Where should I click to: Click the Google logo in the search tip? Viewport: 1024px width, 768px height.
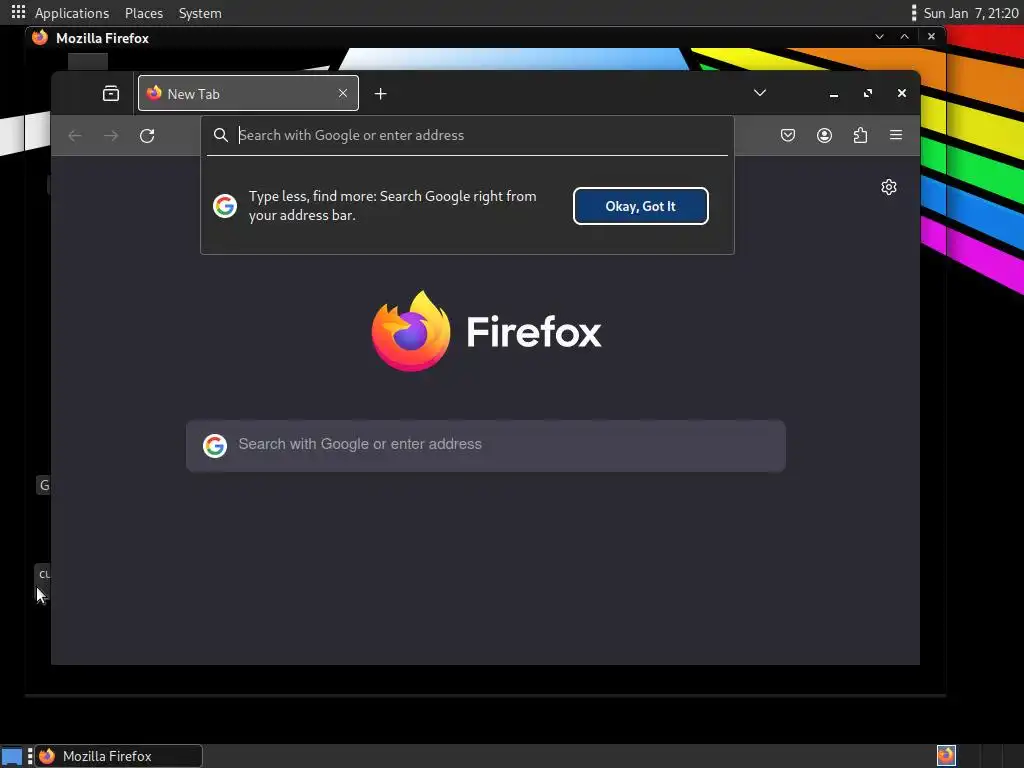pyautogui.click(x=225, y=206)
